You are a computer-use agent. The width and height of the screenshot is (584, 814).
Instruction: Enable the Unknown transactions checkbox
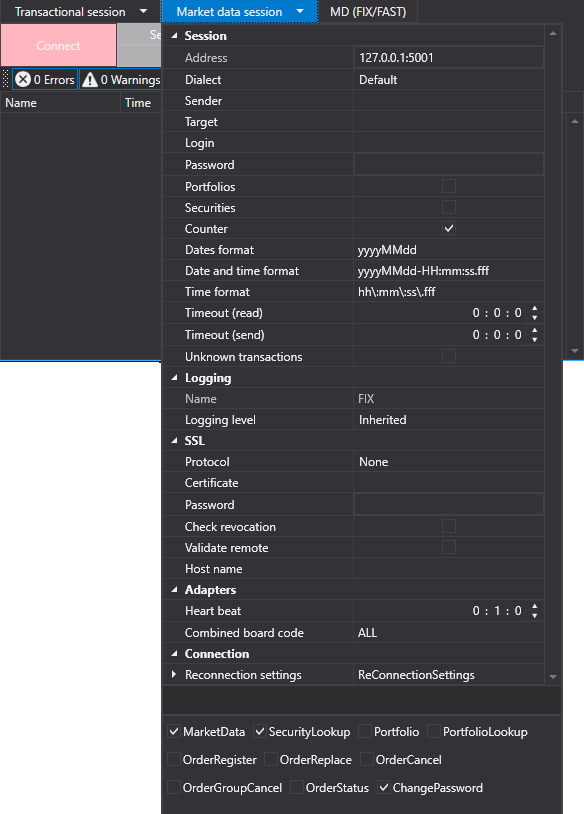(x=449, y=356)
